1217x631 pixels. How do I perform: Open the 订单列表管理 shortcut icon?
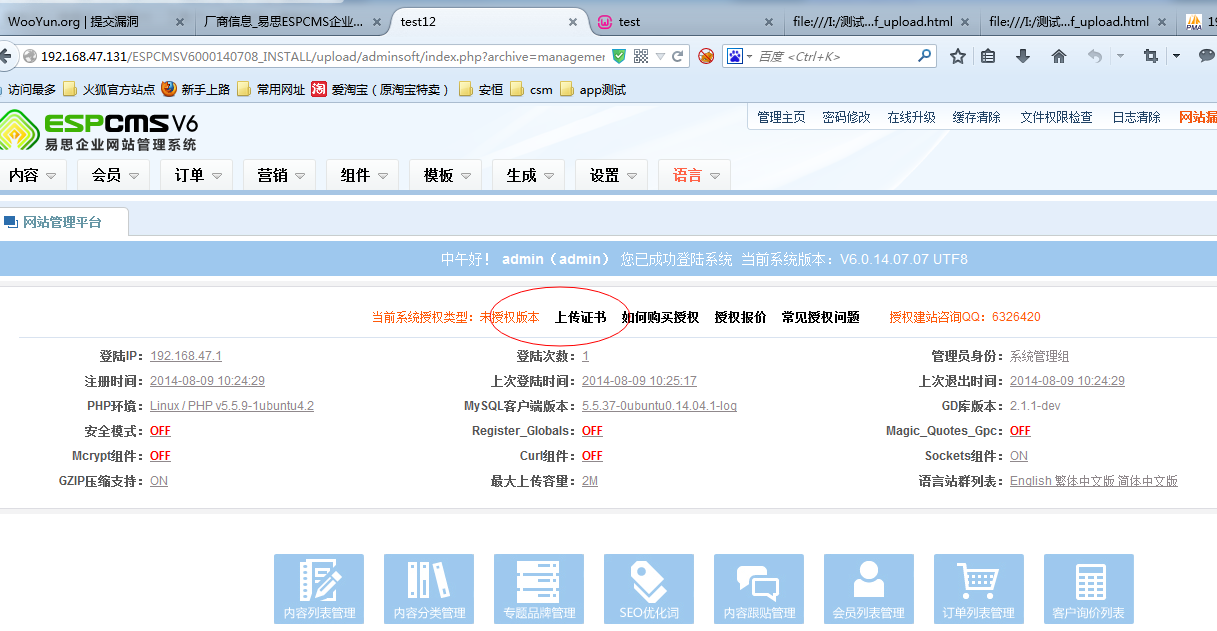pos(979,589)
